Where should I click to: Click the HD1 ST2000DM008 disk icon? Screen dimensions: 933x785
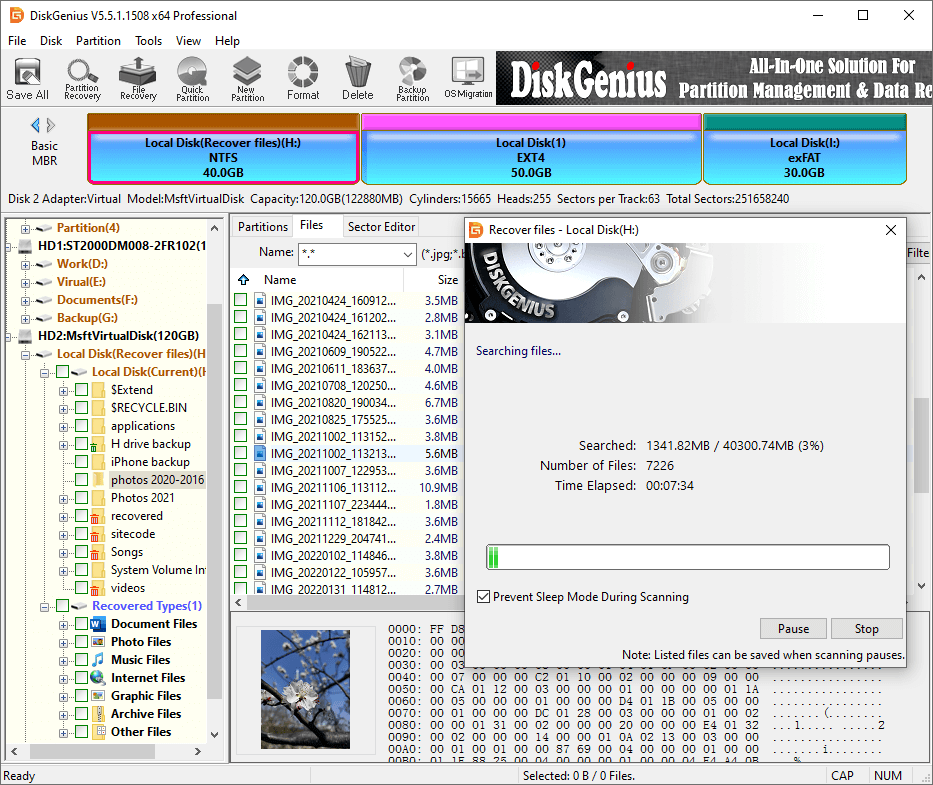[25, 246]
